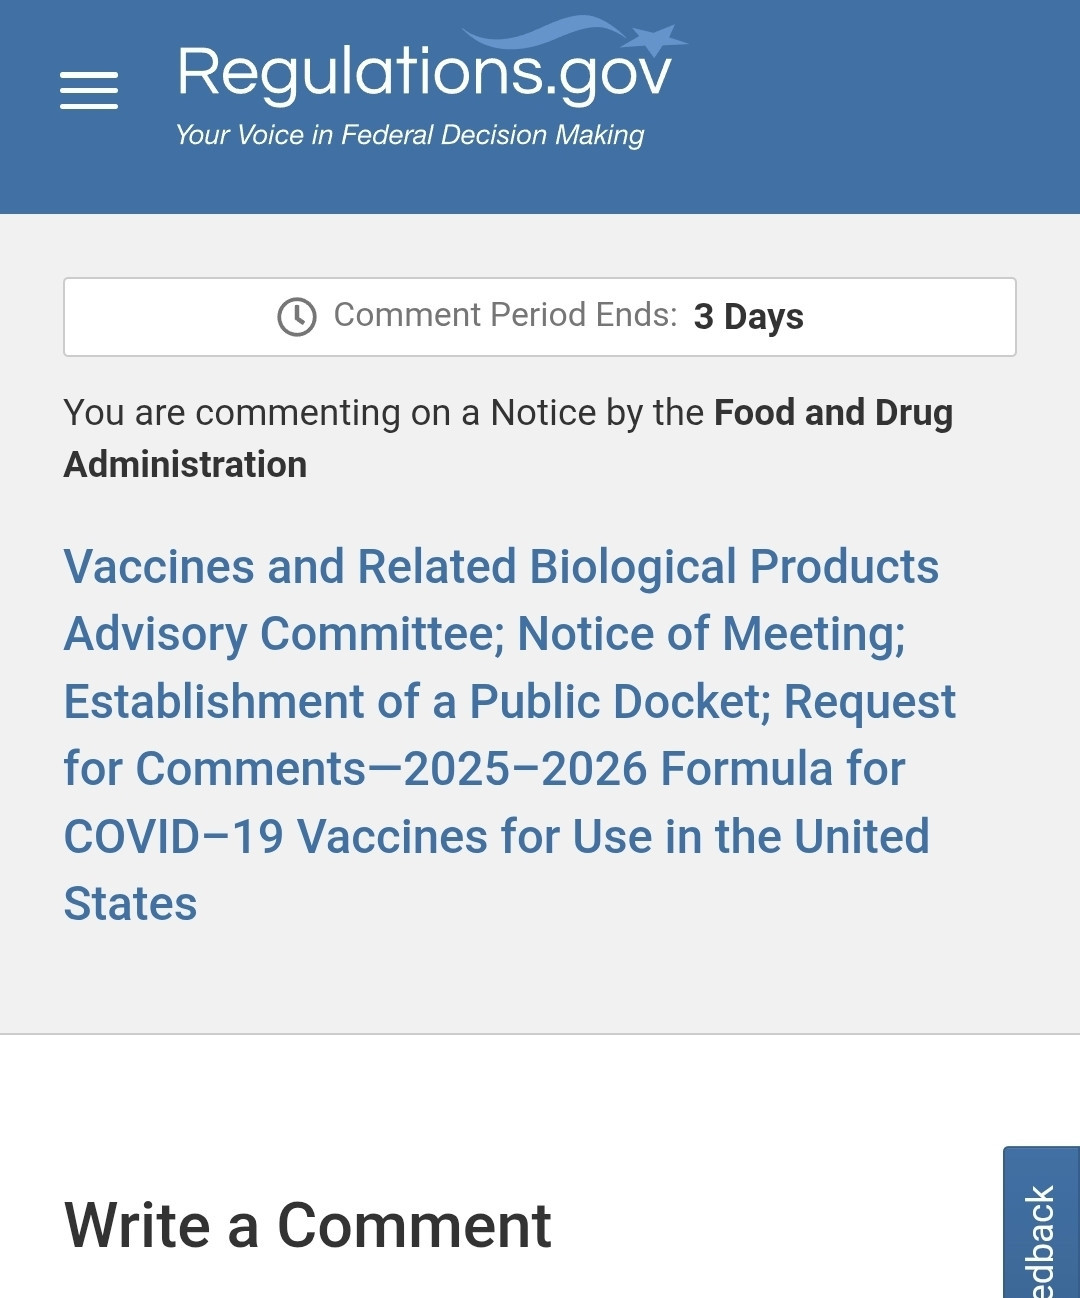Image resolution: width=1080 pixels, height=1298 pixels.
Task: Open the Vaccines and Related Biological Products link
Action: pyautogui.click(x=501, y=566)
